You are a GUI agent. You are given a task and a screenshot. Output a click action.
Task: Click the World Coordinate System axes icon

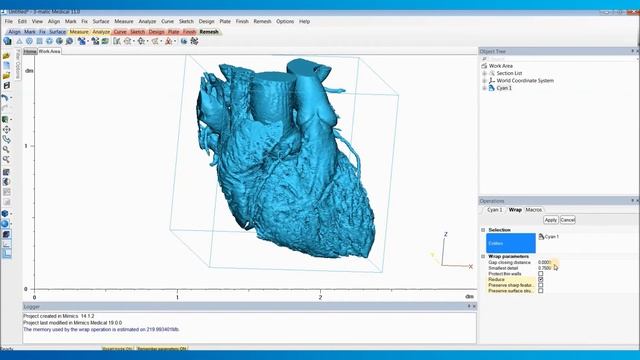pyautogui.click(x=492, y=80)
